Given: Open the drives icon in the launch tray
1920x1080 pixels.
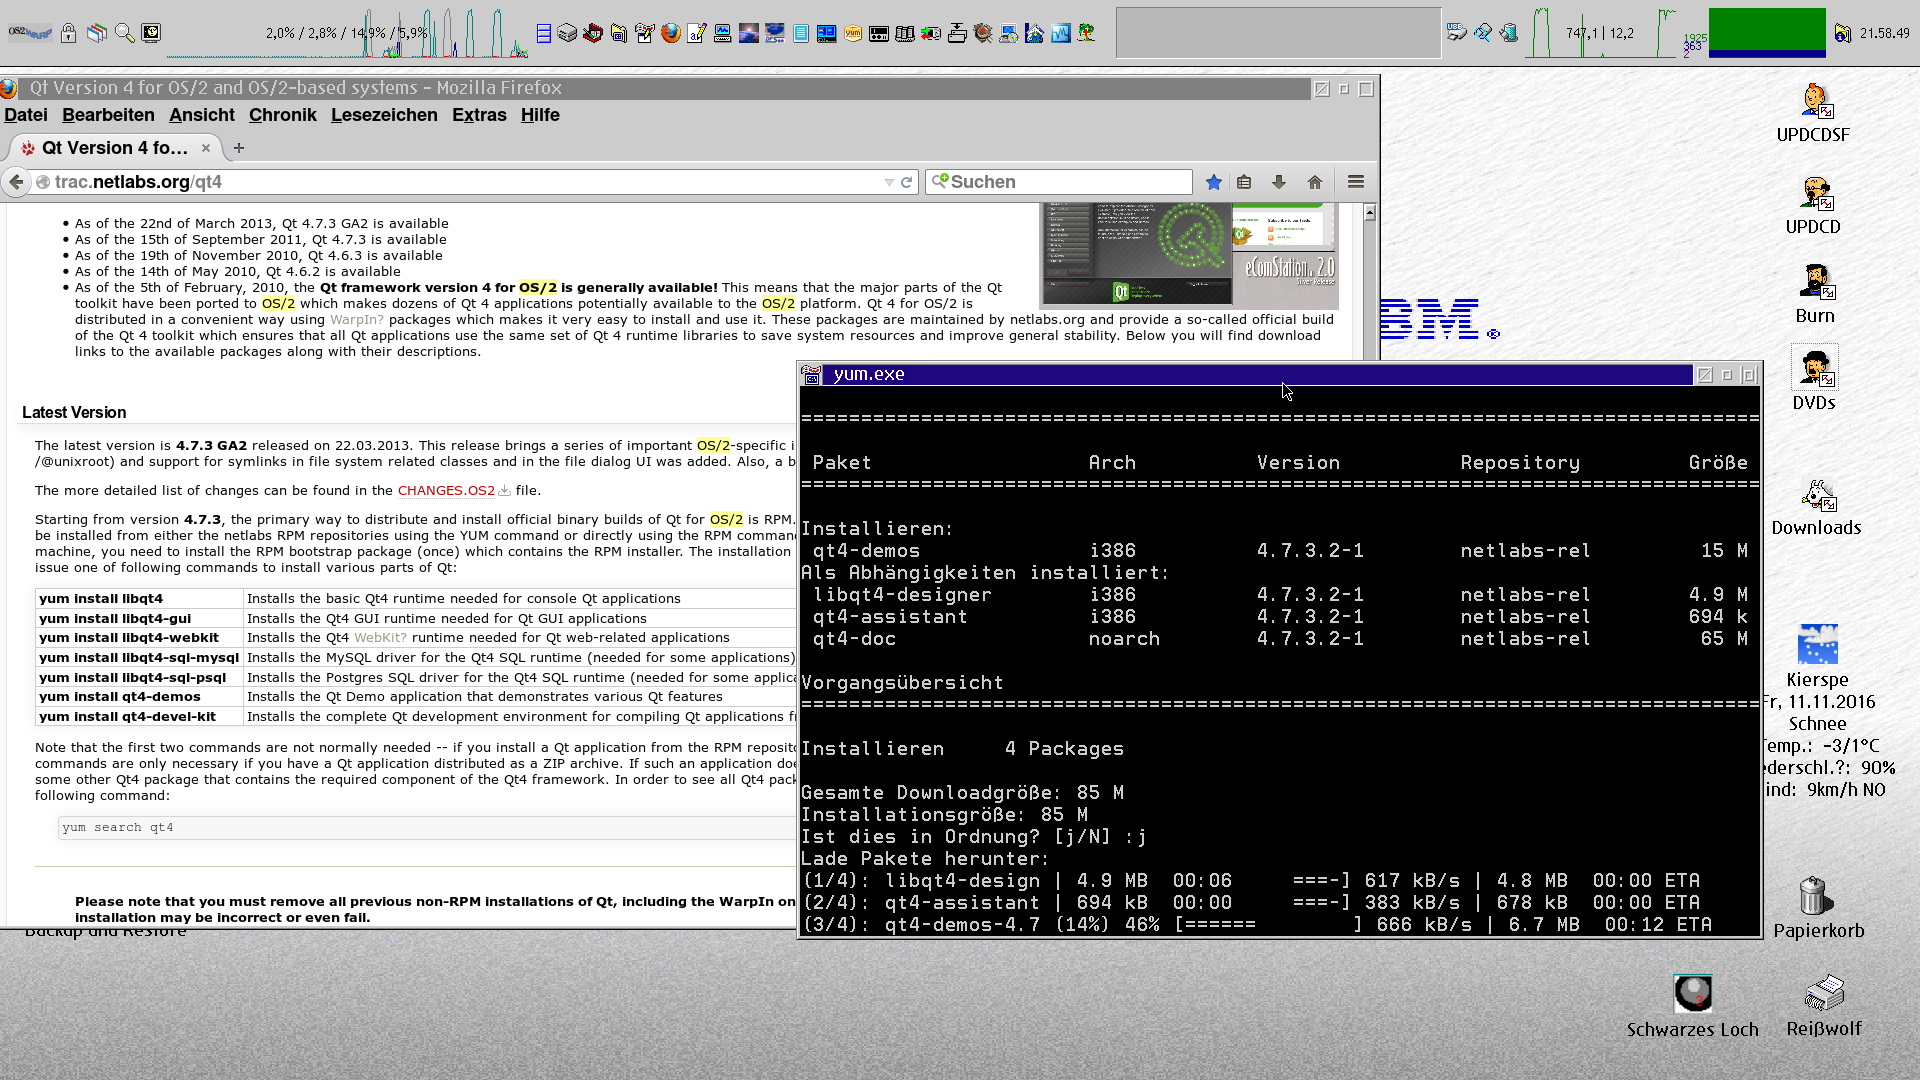Looking at the screenshot, I should (567, 33).
